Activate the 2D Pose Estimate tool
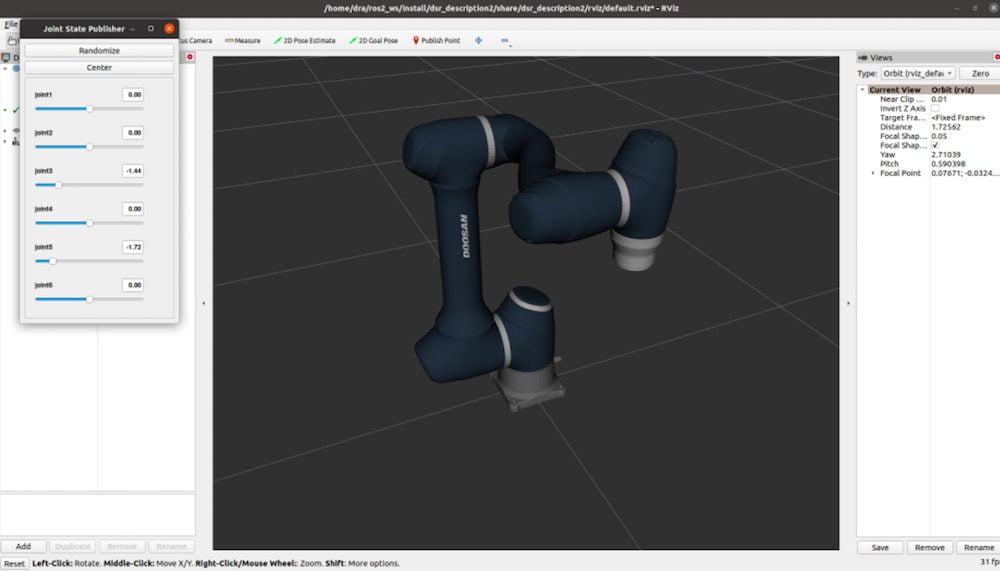The width and height of the screenshot is (1000, 571). [x=305, y=41]
